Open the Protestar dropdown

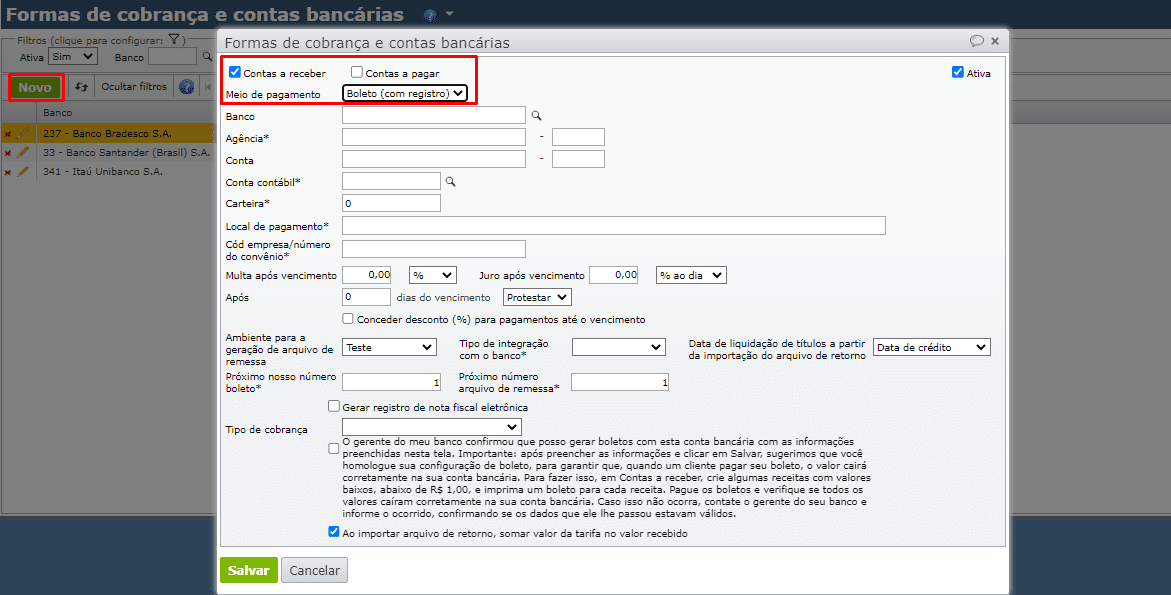click(537, 297)
